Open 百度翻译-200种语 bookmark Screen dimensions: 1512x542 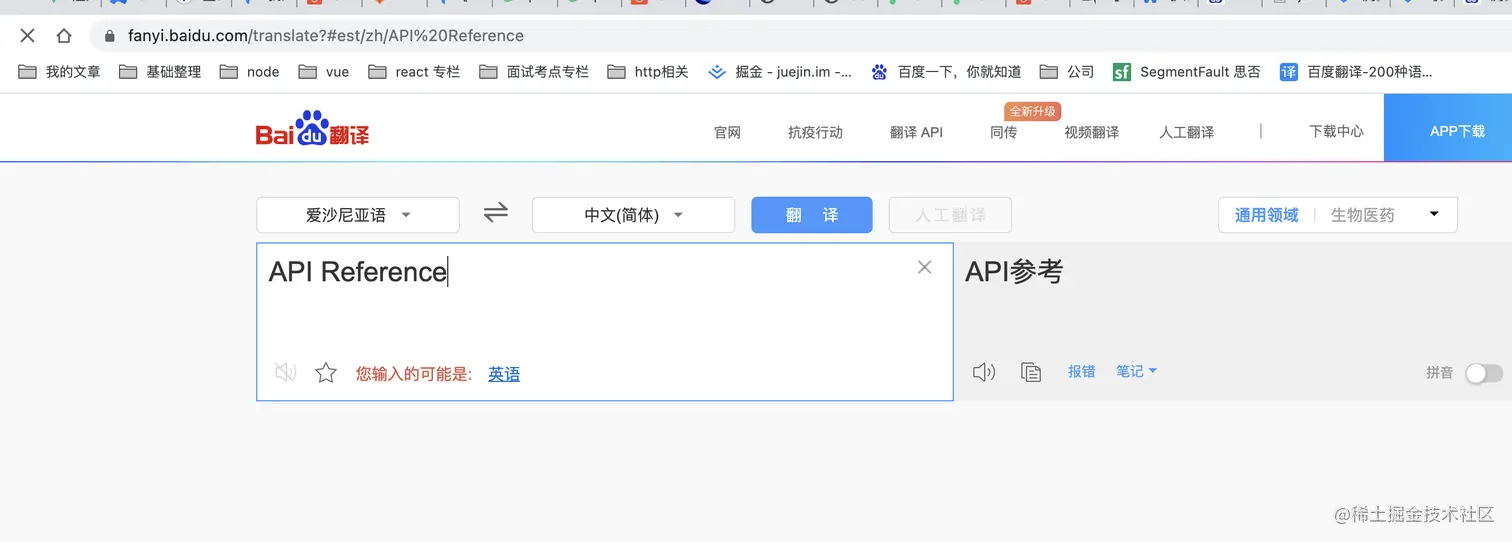tap(1356, 72)
